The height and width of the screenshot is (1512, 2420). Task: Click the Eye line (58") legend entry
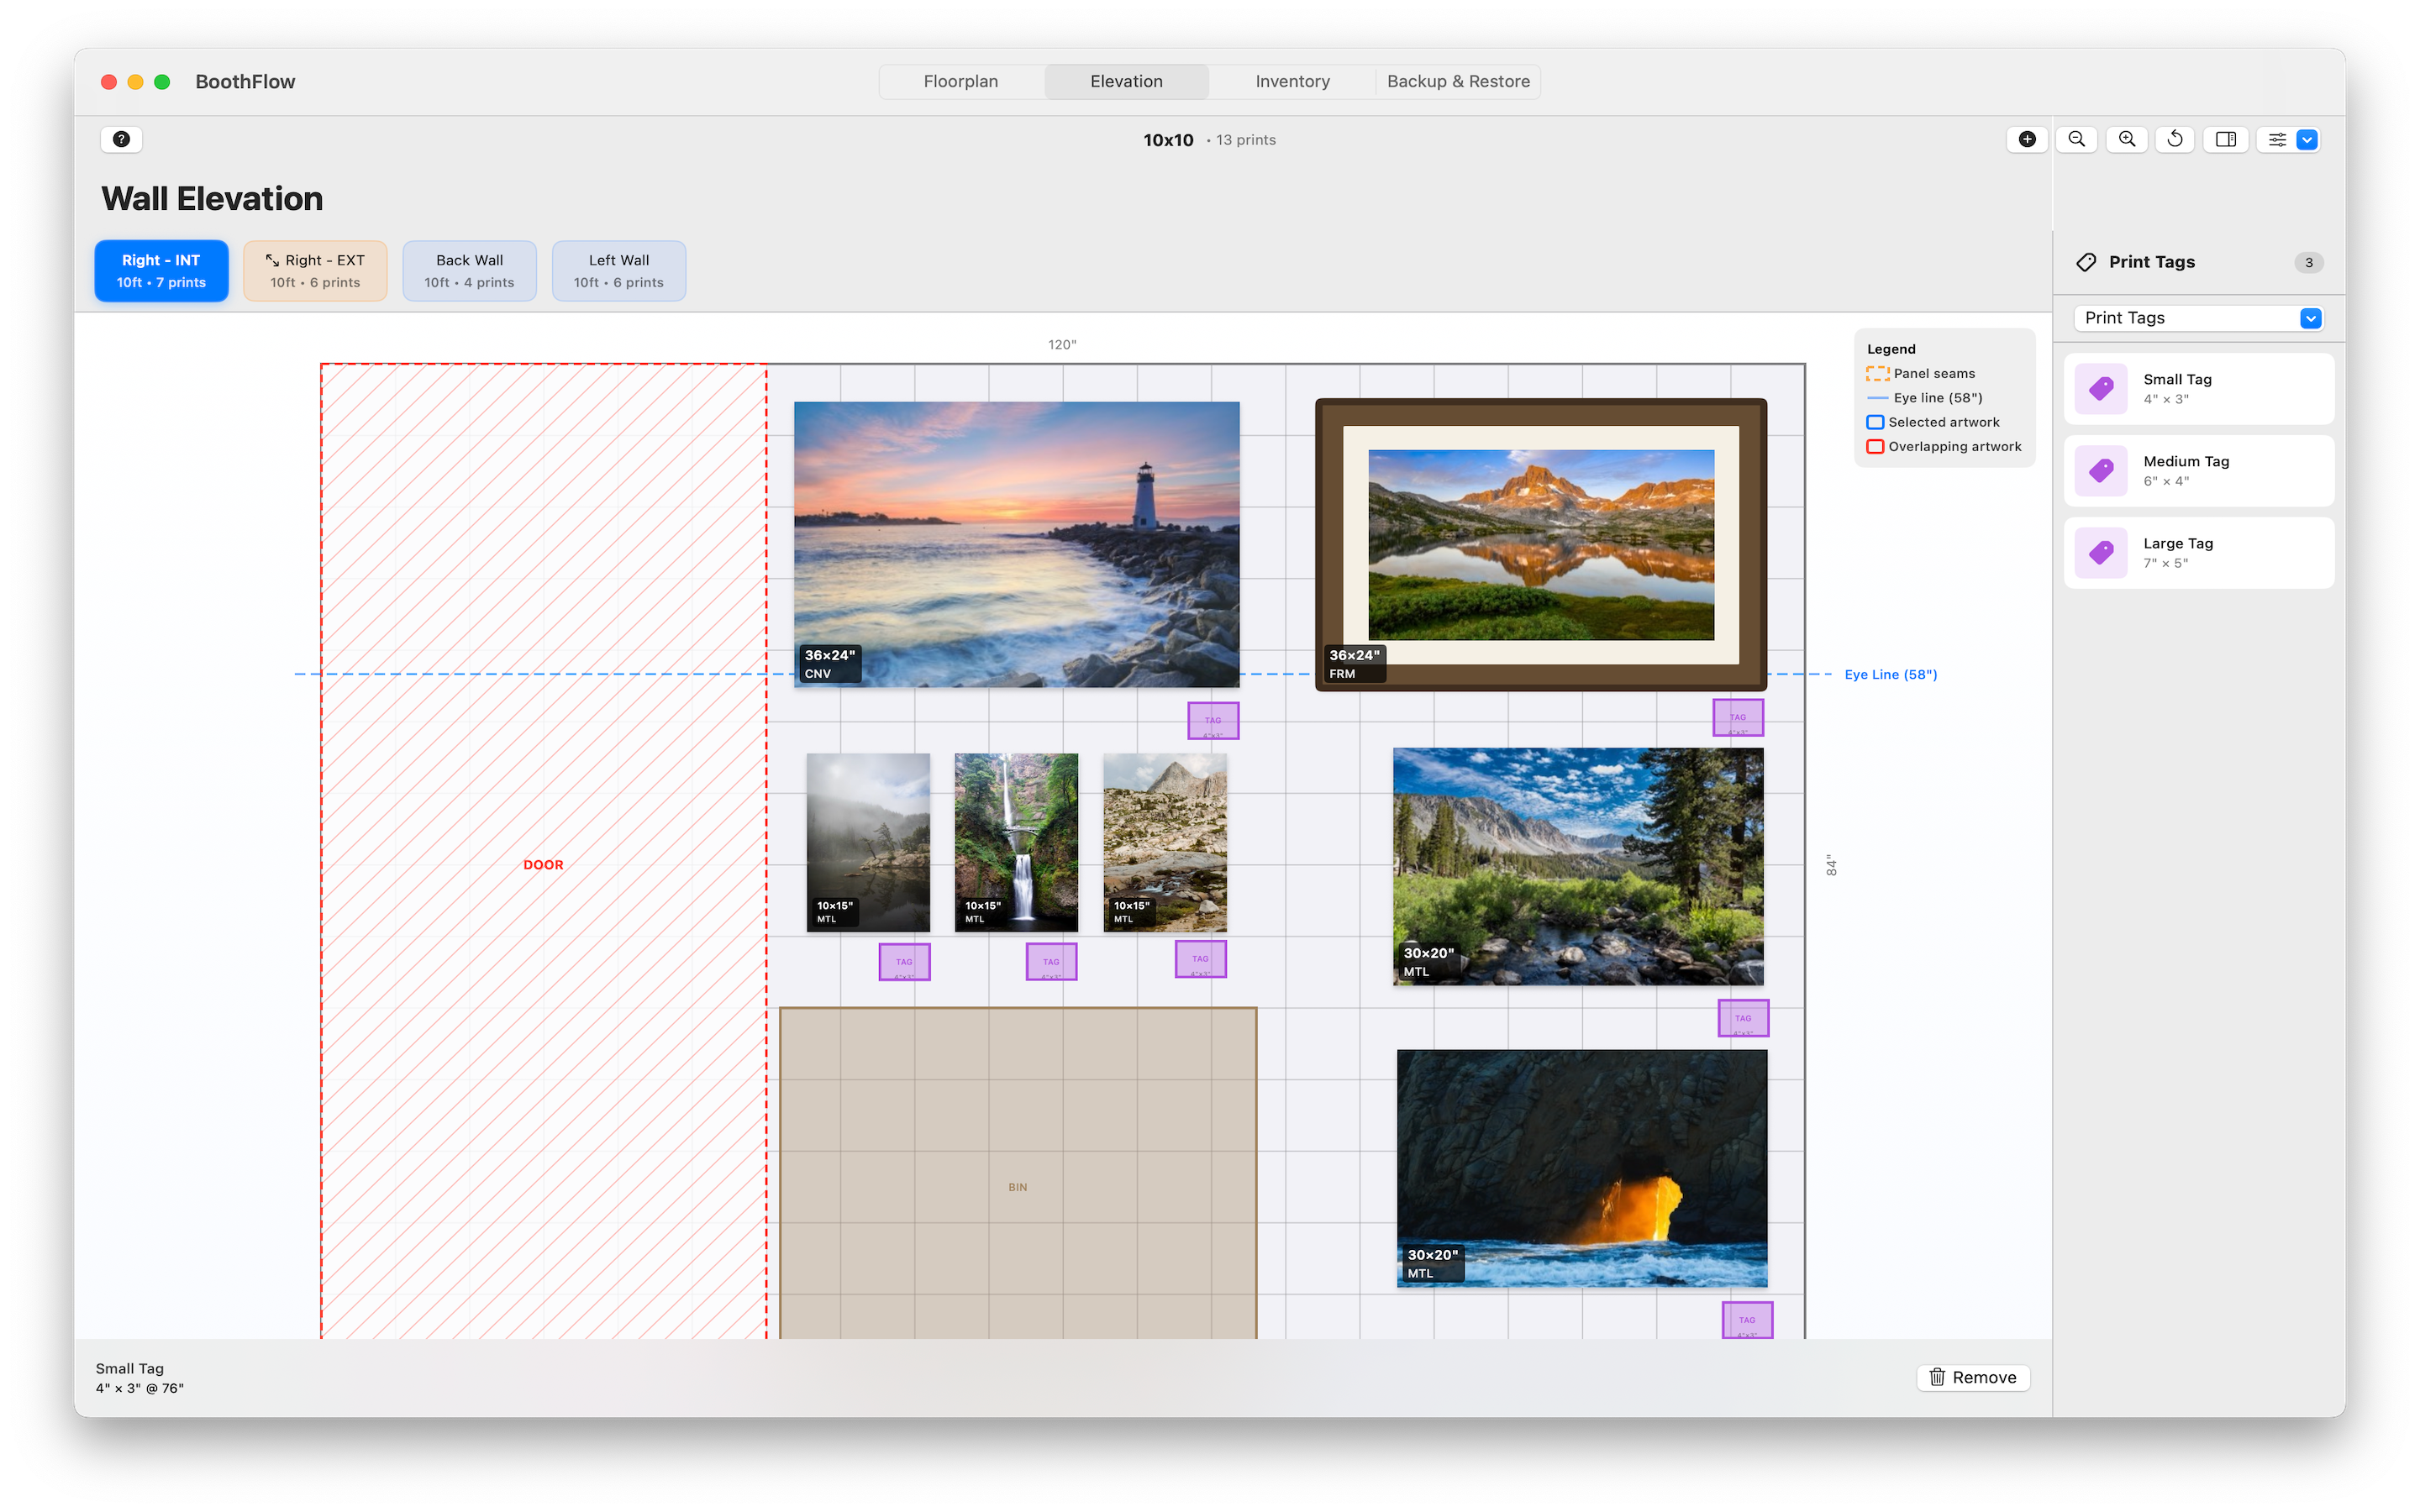(1924, 398)
